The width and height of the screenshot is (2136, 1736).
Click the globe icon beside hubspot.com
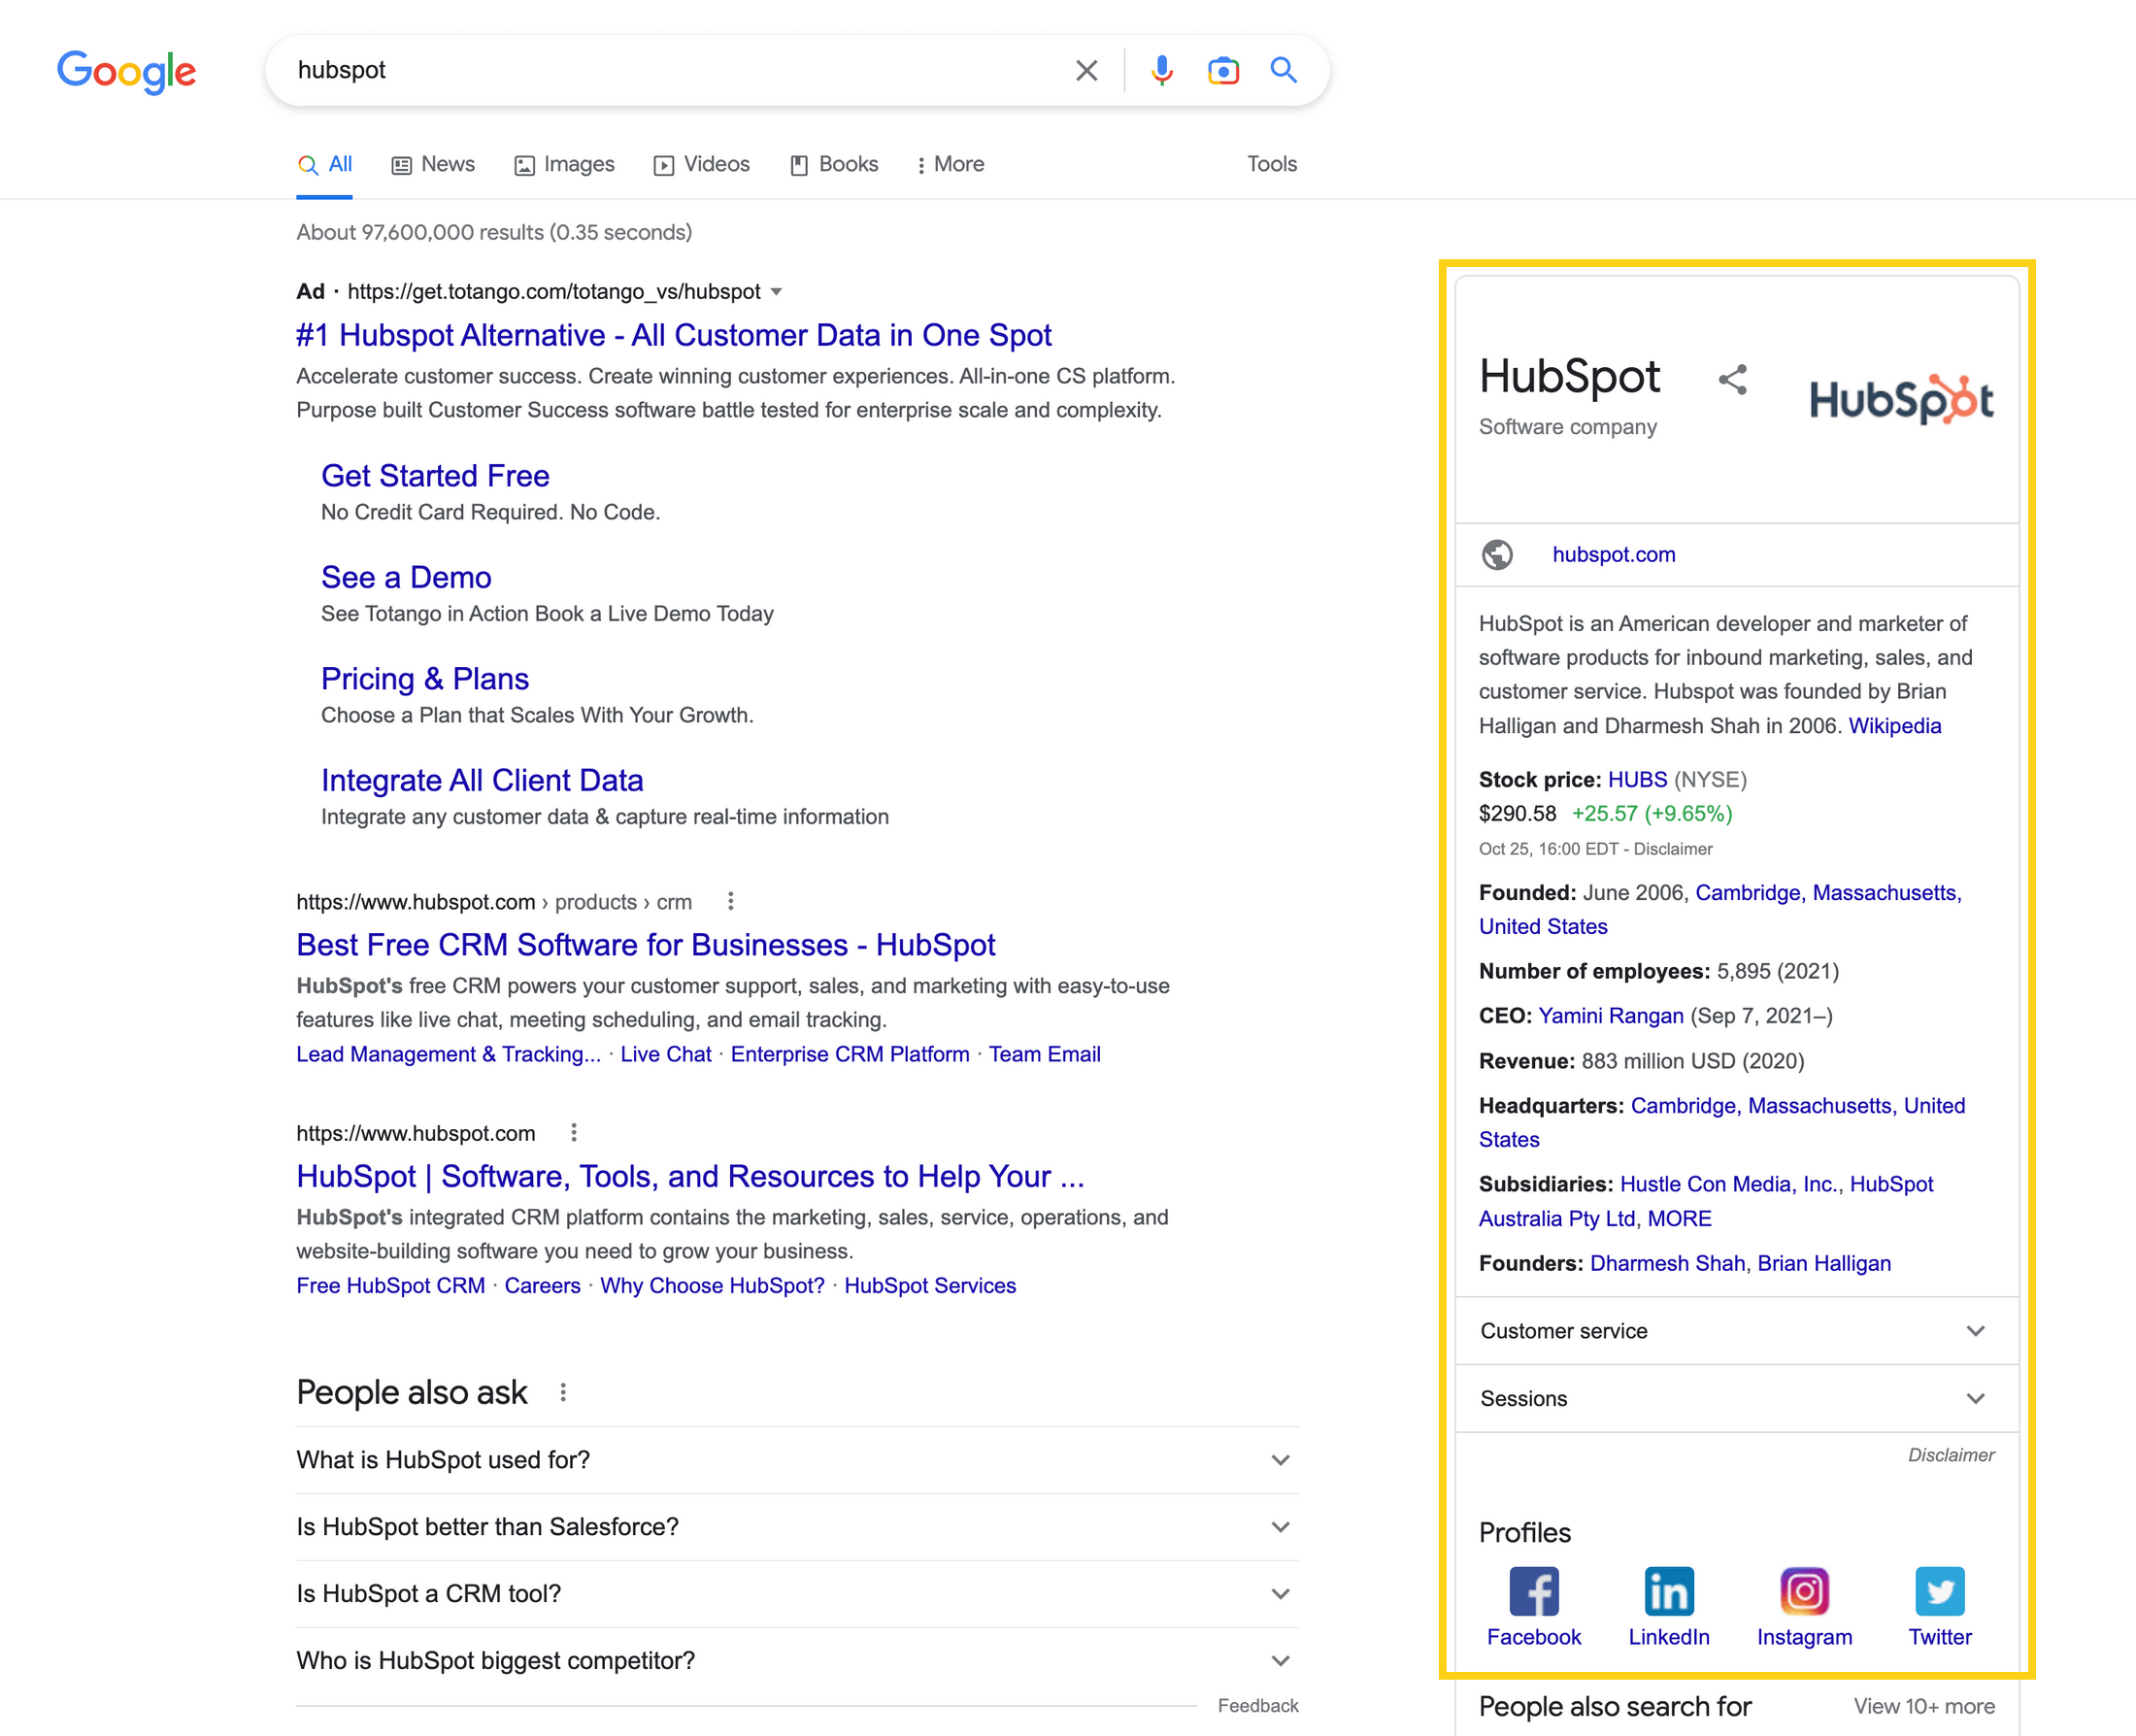click(x=1497, y=554)
